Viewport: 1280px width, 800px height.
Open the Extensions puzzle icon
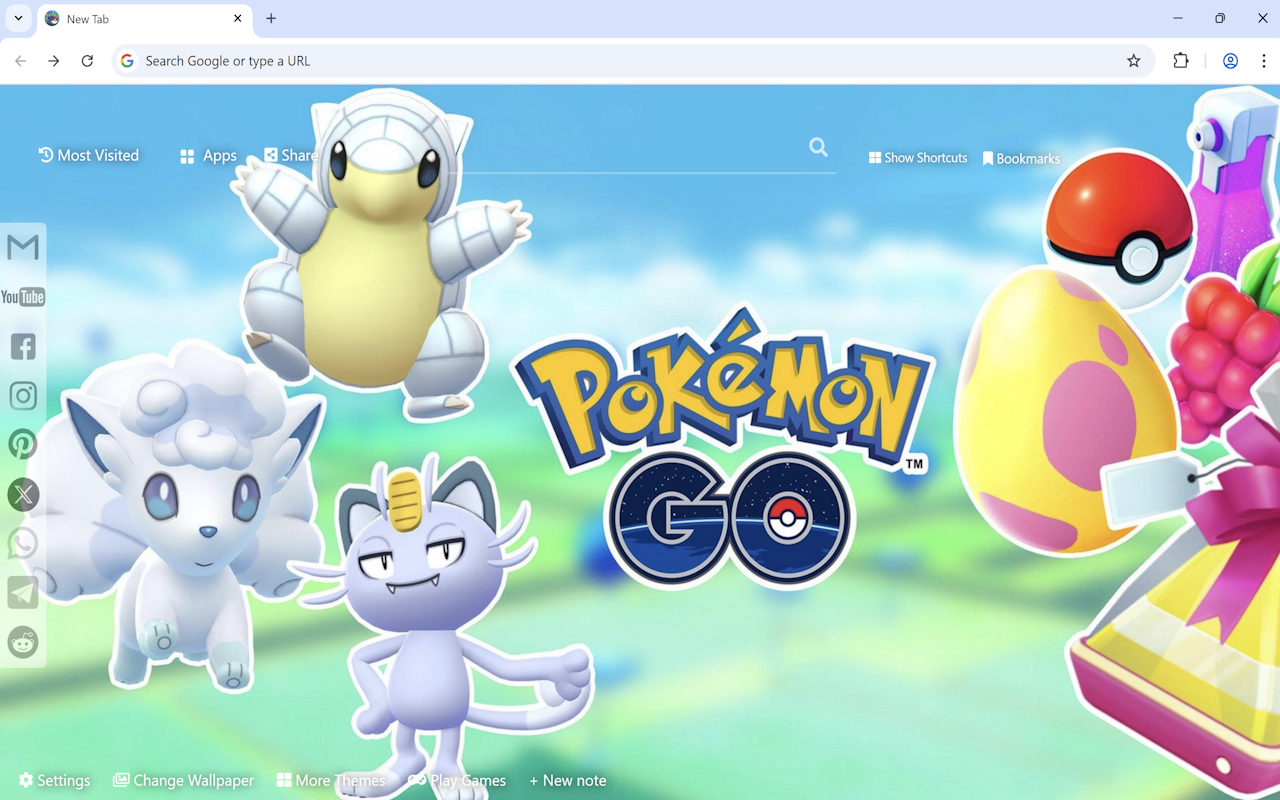coord(1181,61)
